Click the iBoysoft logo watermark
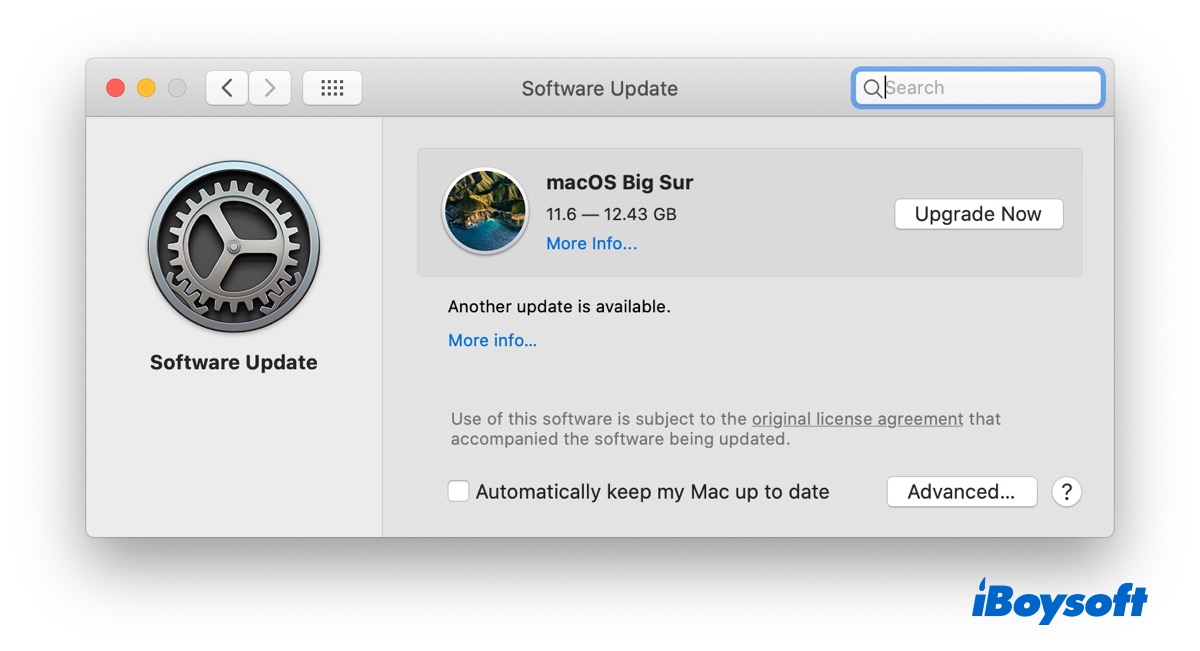This screenshot has width=1200, height=651. click(1059, 602)
